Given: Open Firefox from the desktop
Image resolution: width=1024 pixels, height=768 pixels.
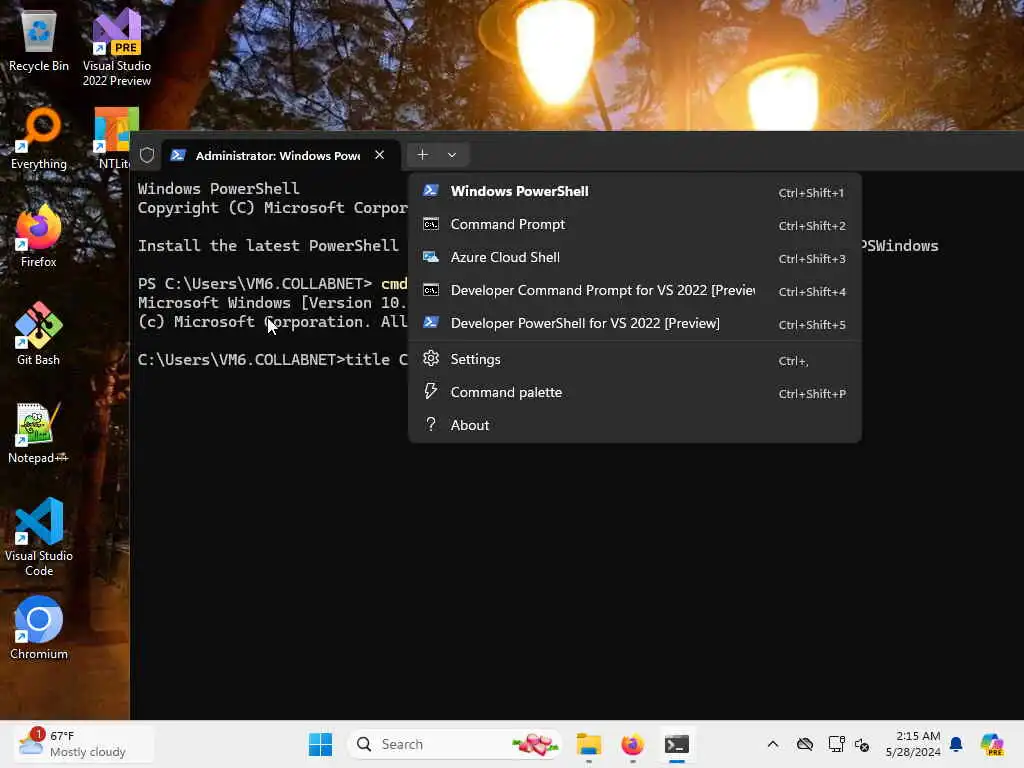Looking at the screenshot, I should (x=39, y=236).
